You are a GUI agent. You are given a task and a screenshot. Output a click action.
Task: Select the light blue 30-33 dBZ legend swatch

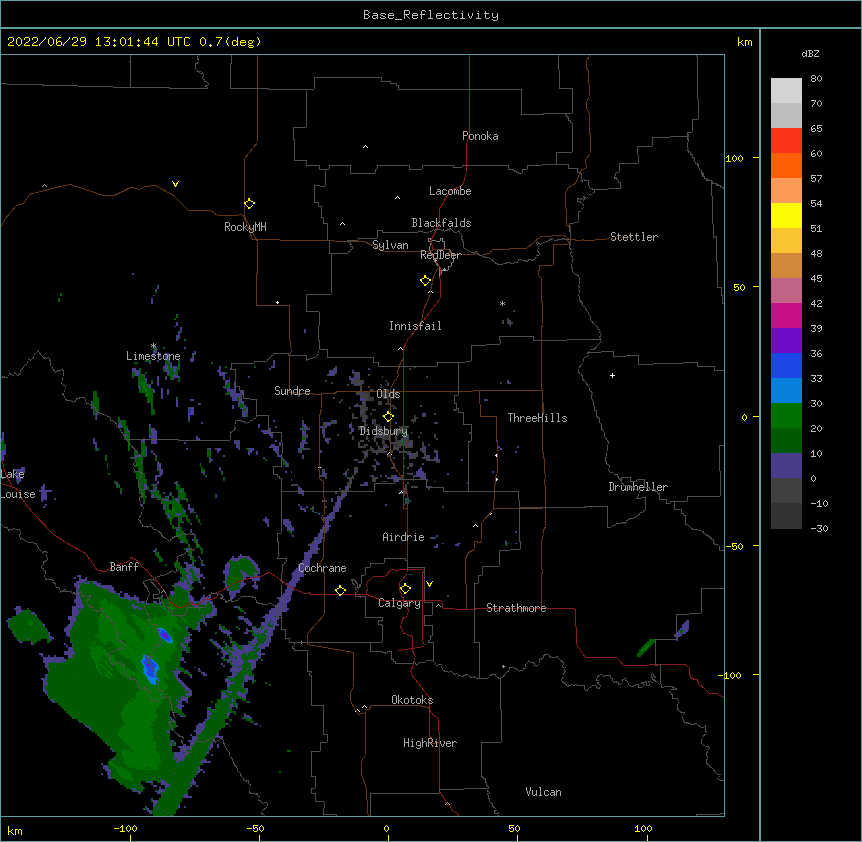(786, 391)
